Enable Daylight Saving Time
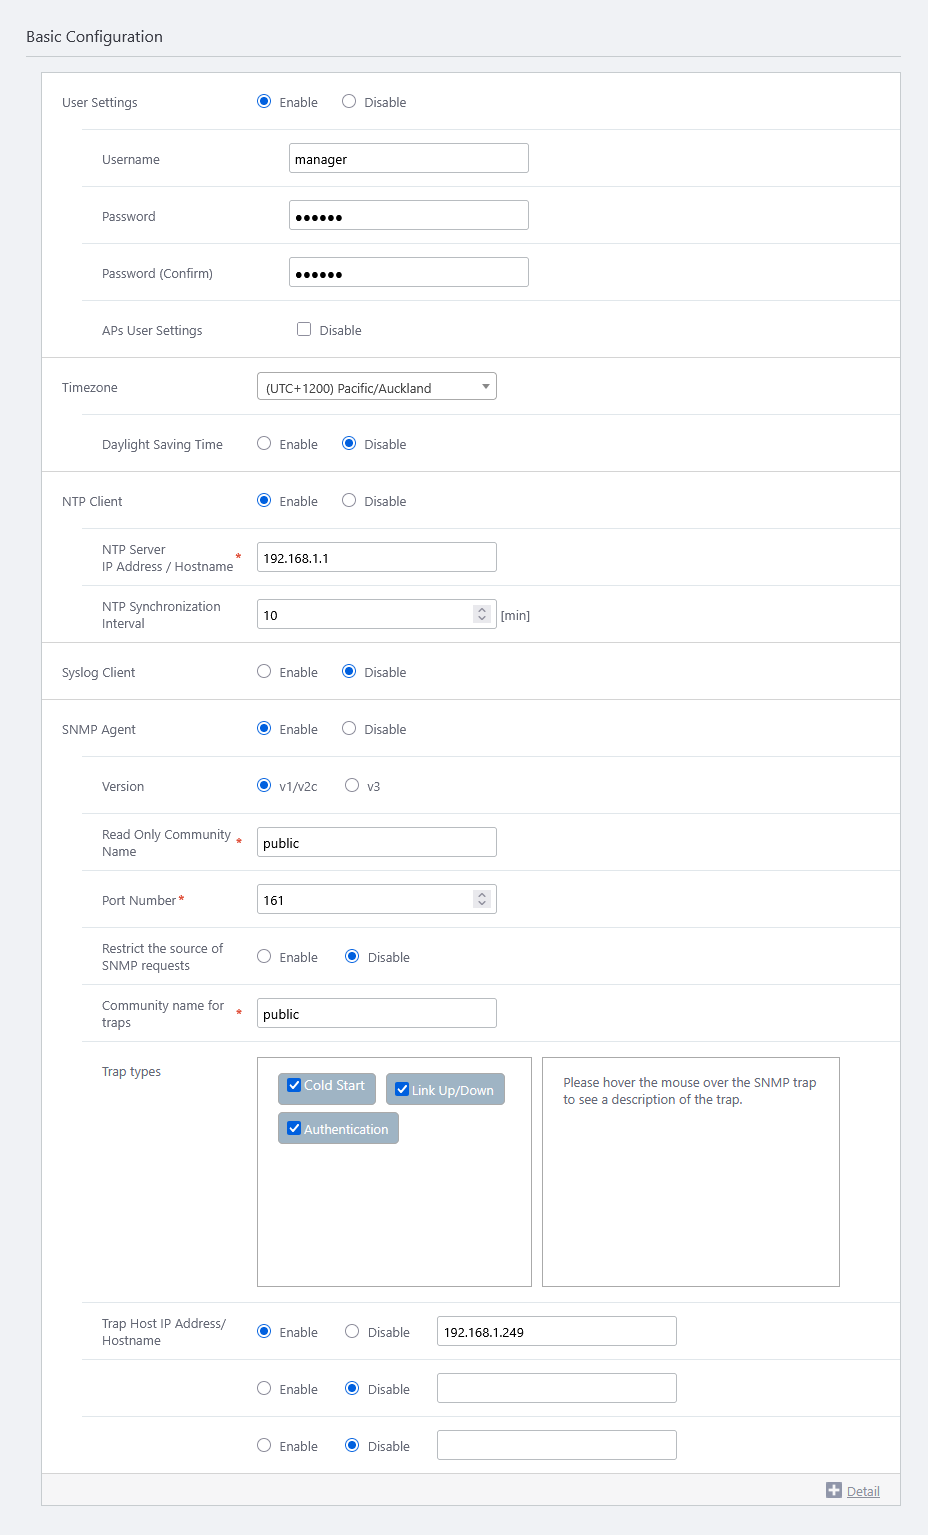 click(x=264, y=443)
